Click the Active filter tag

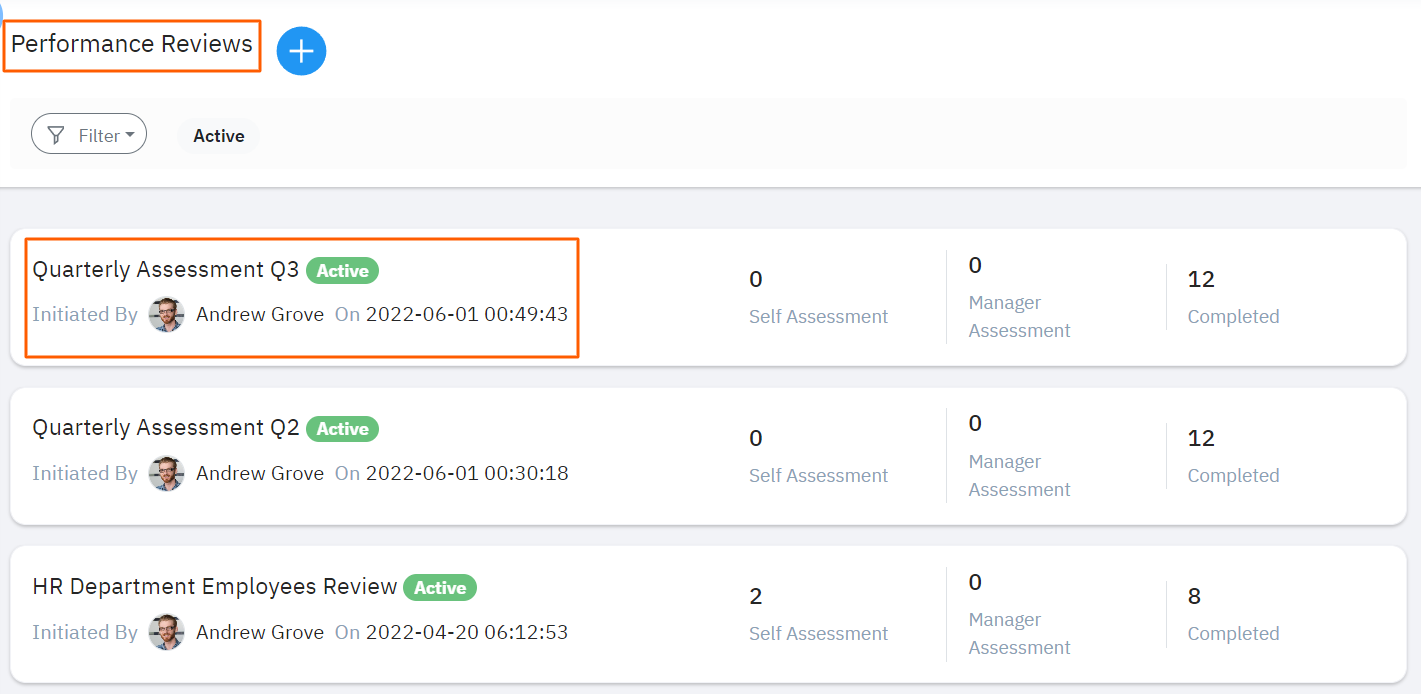pyautogui.click(x=219, y=136)
